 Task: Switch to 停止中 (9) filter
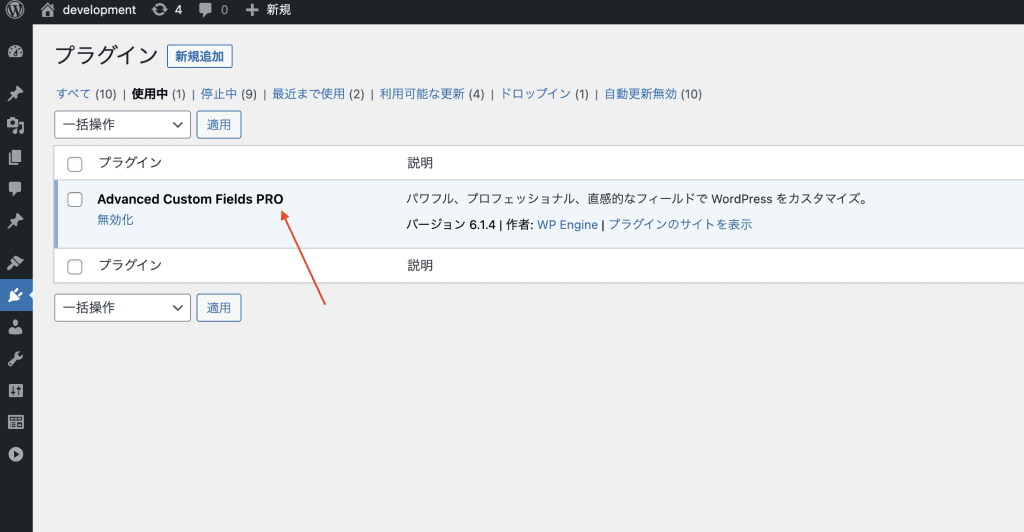[229, 94]
